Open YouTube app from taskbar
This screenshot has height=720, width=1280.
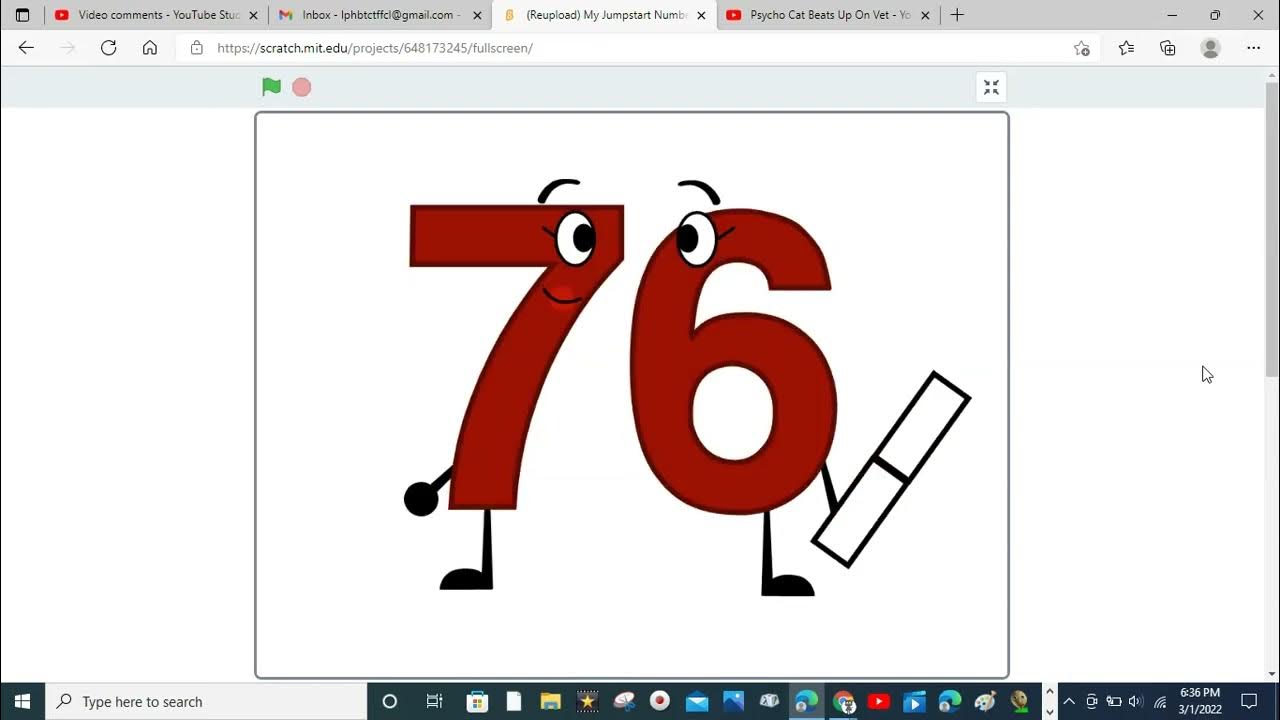(x=879, y=701)
